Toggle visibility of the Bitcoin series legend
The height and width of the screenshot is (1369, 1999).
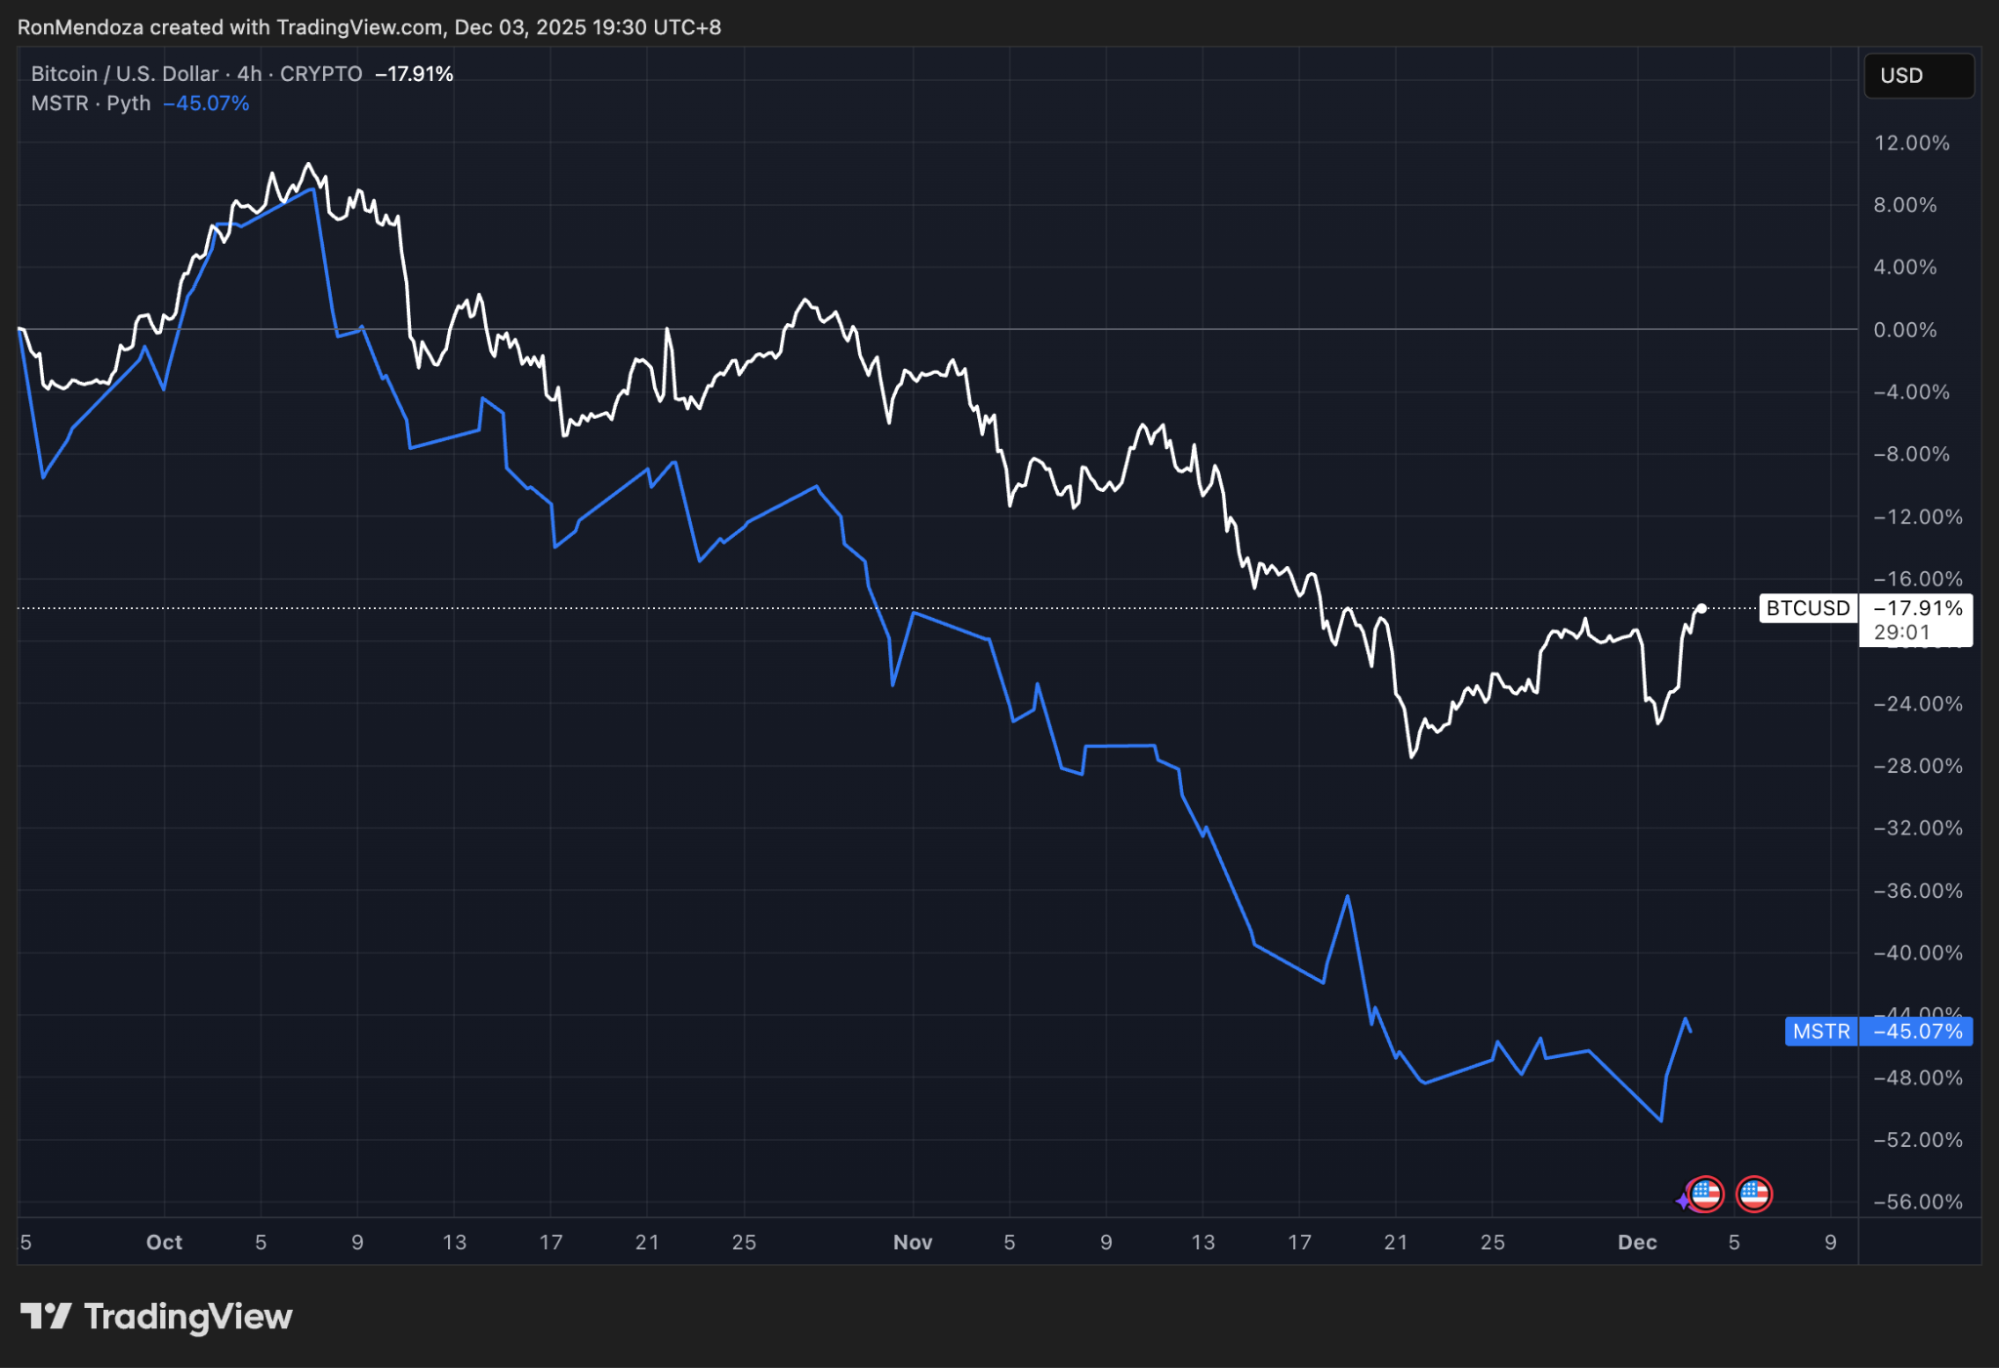click(x=120, y=72)
